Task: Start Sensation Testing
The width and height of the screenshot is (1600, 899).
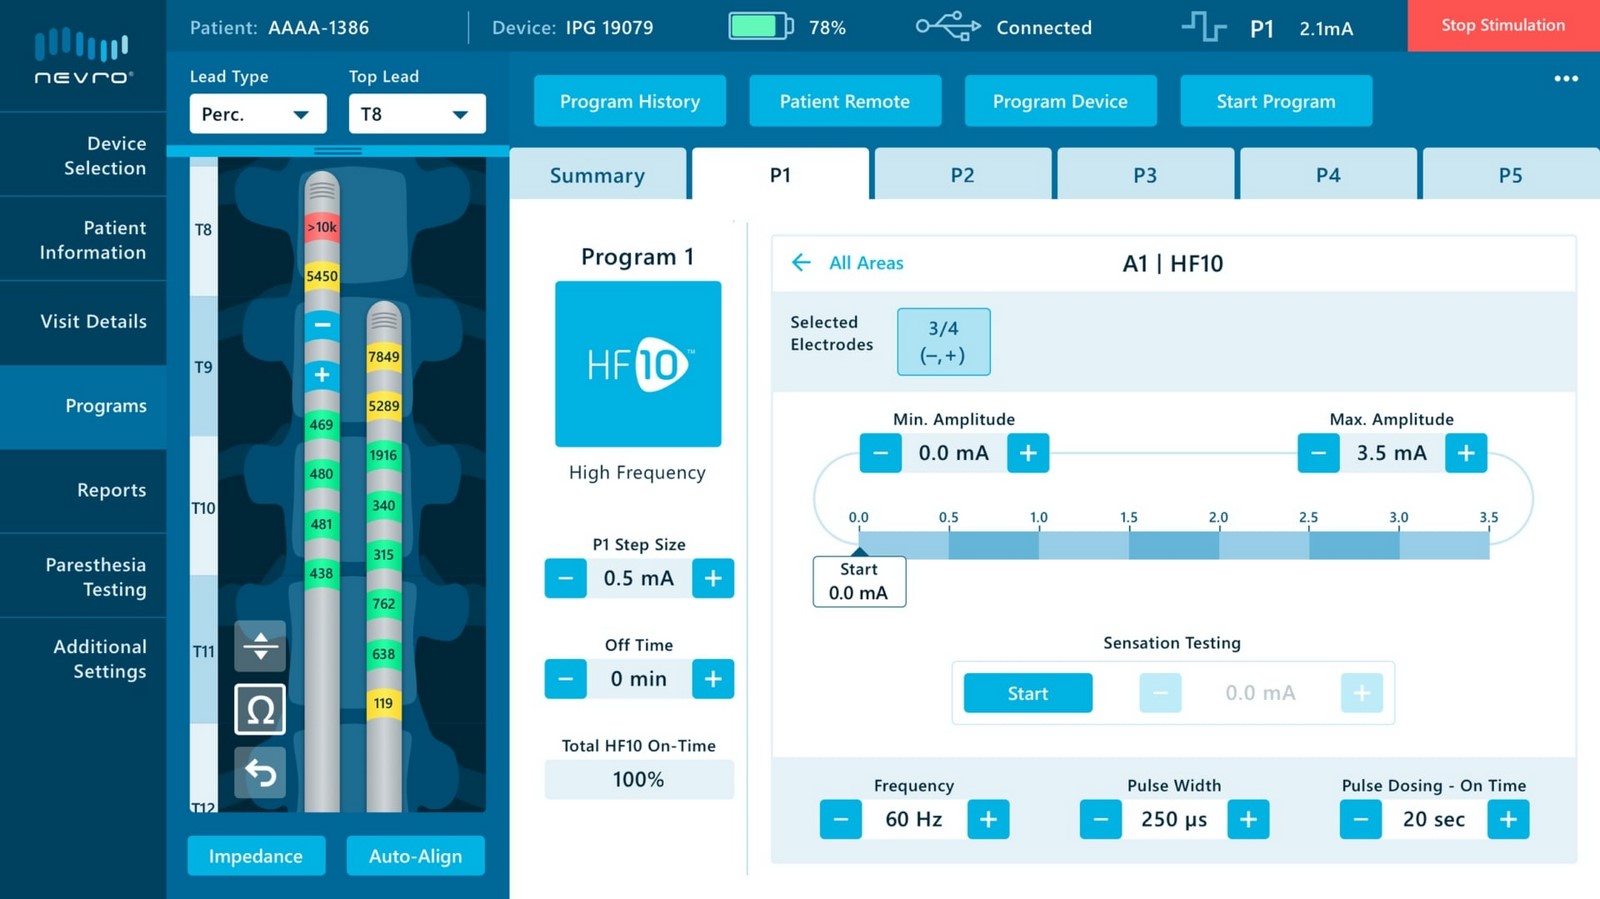Action: pyautogui.click(x=1028, y=693)
